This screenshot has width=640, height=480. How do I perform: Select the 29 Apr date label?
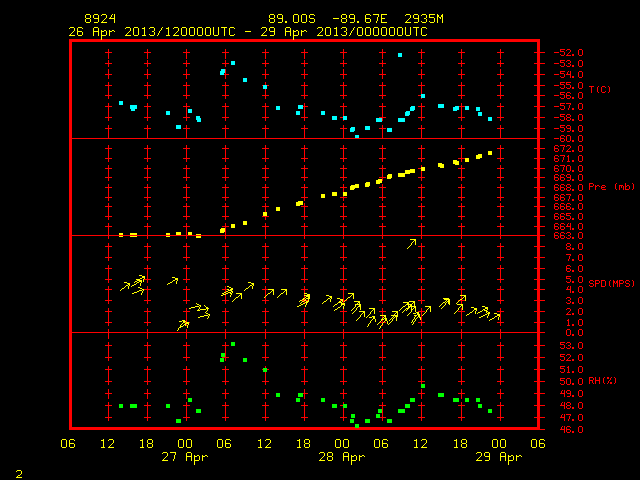[499, 457]
